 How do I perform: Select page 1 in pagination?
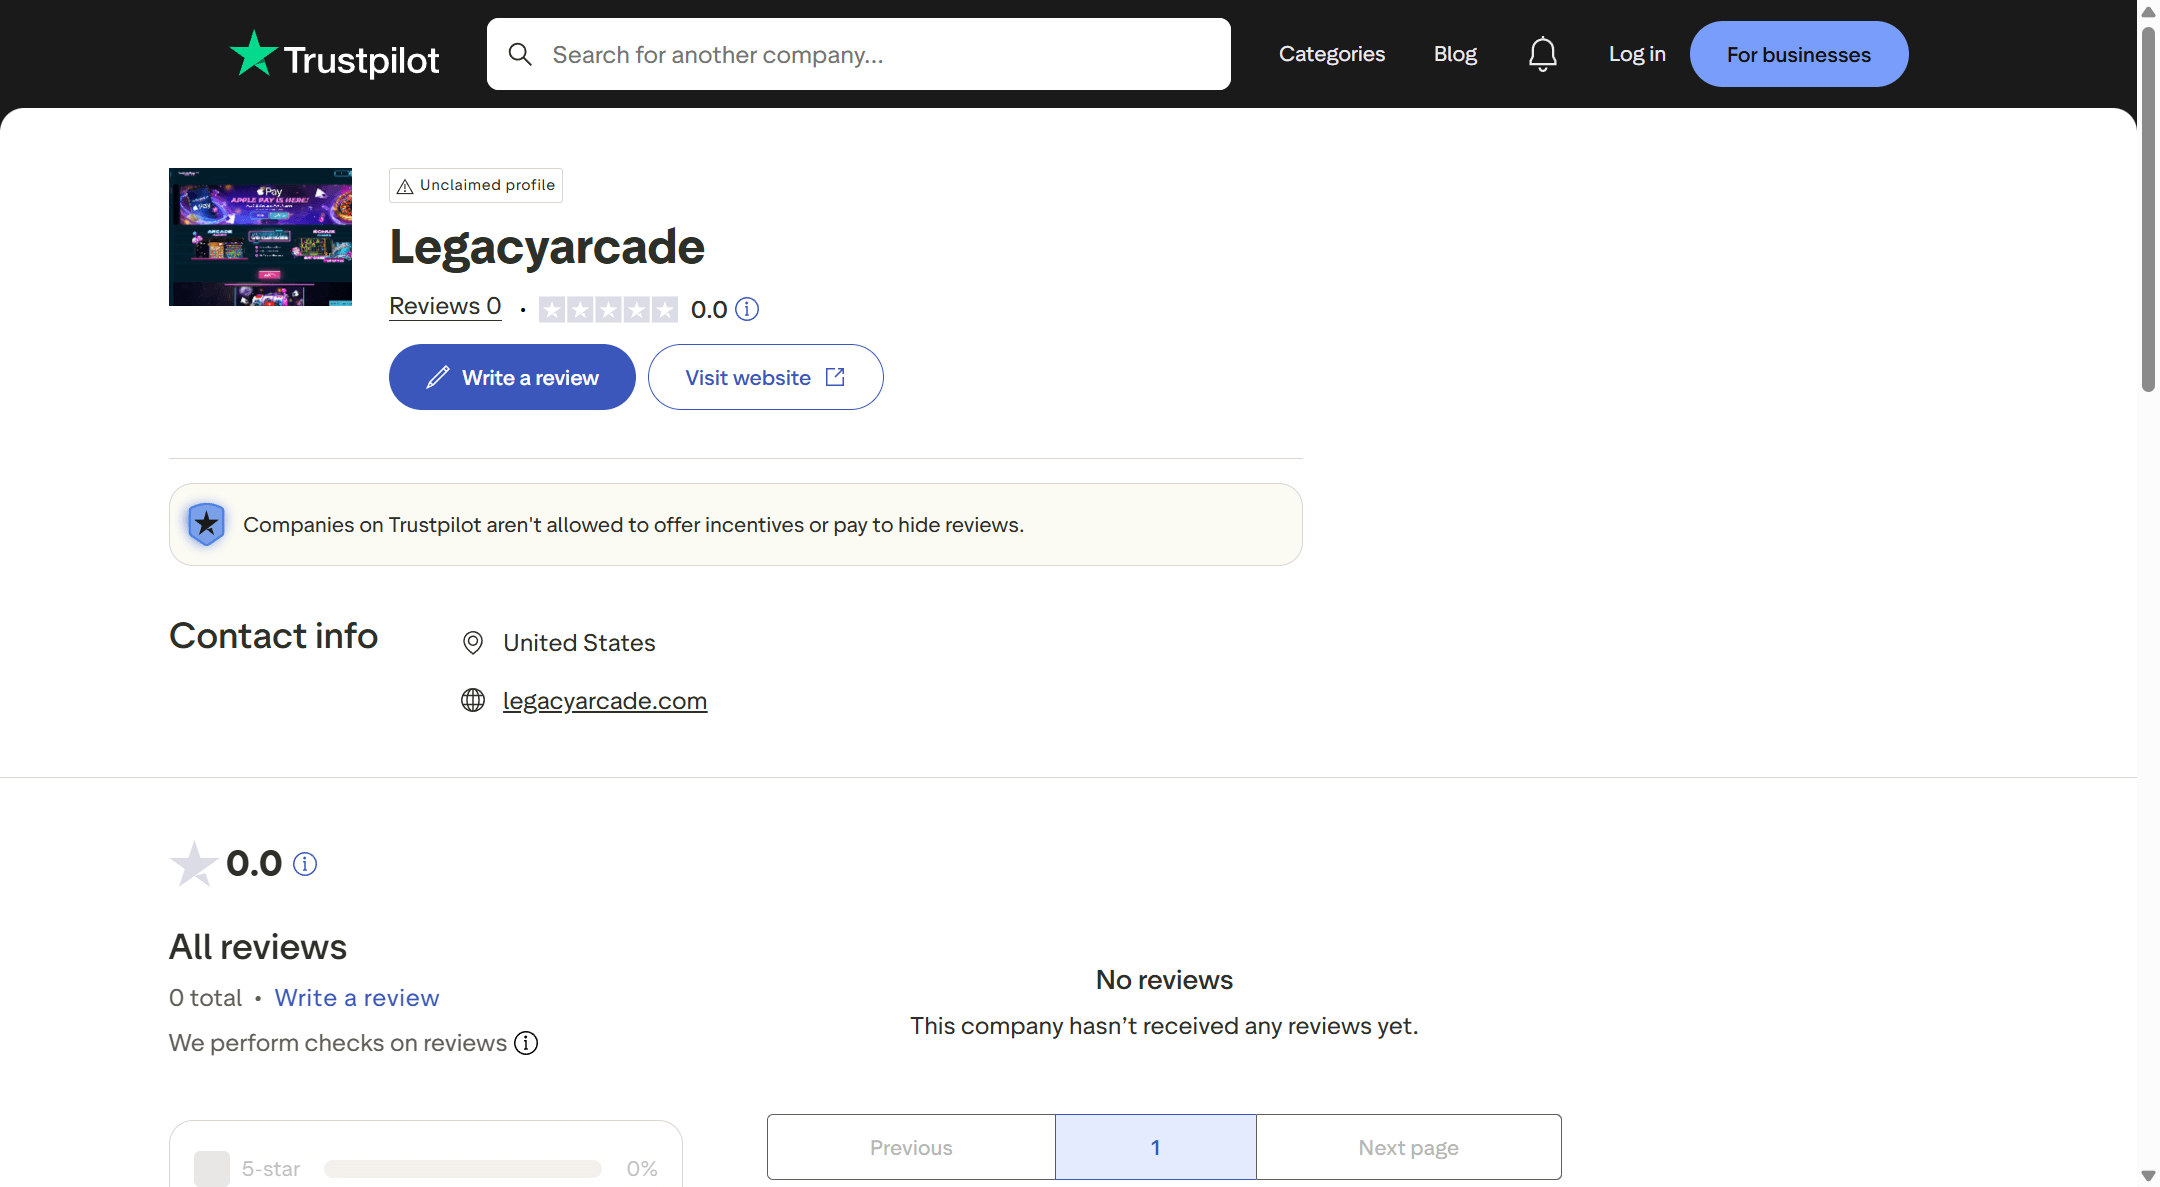point(1155,1147)
